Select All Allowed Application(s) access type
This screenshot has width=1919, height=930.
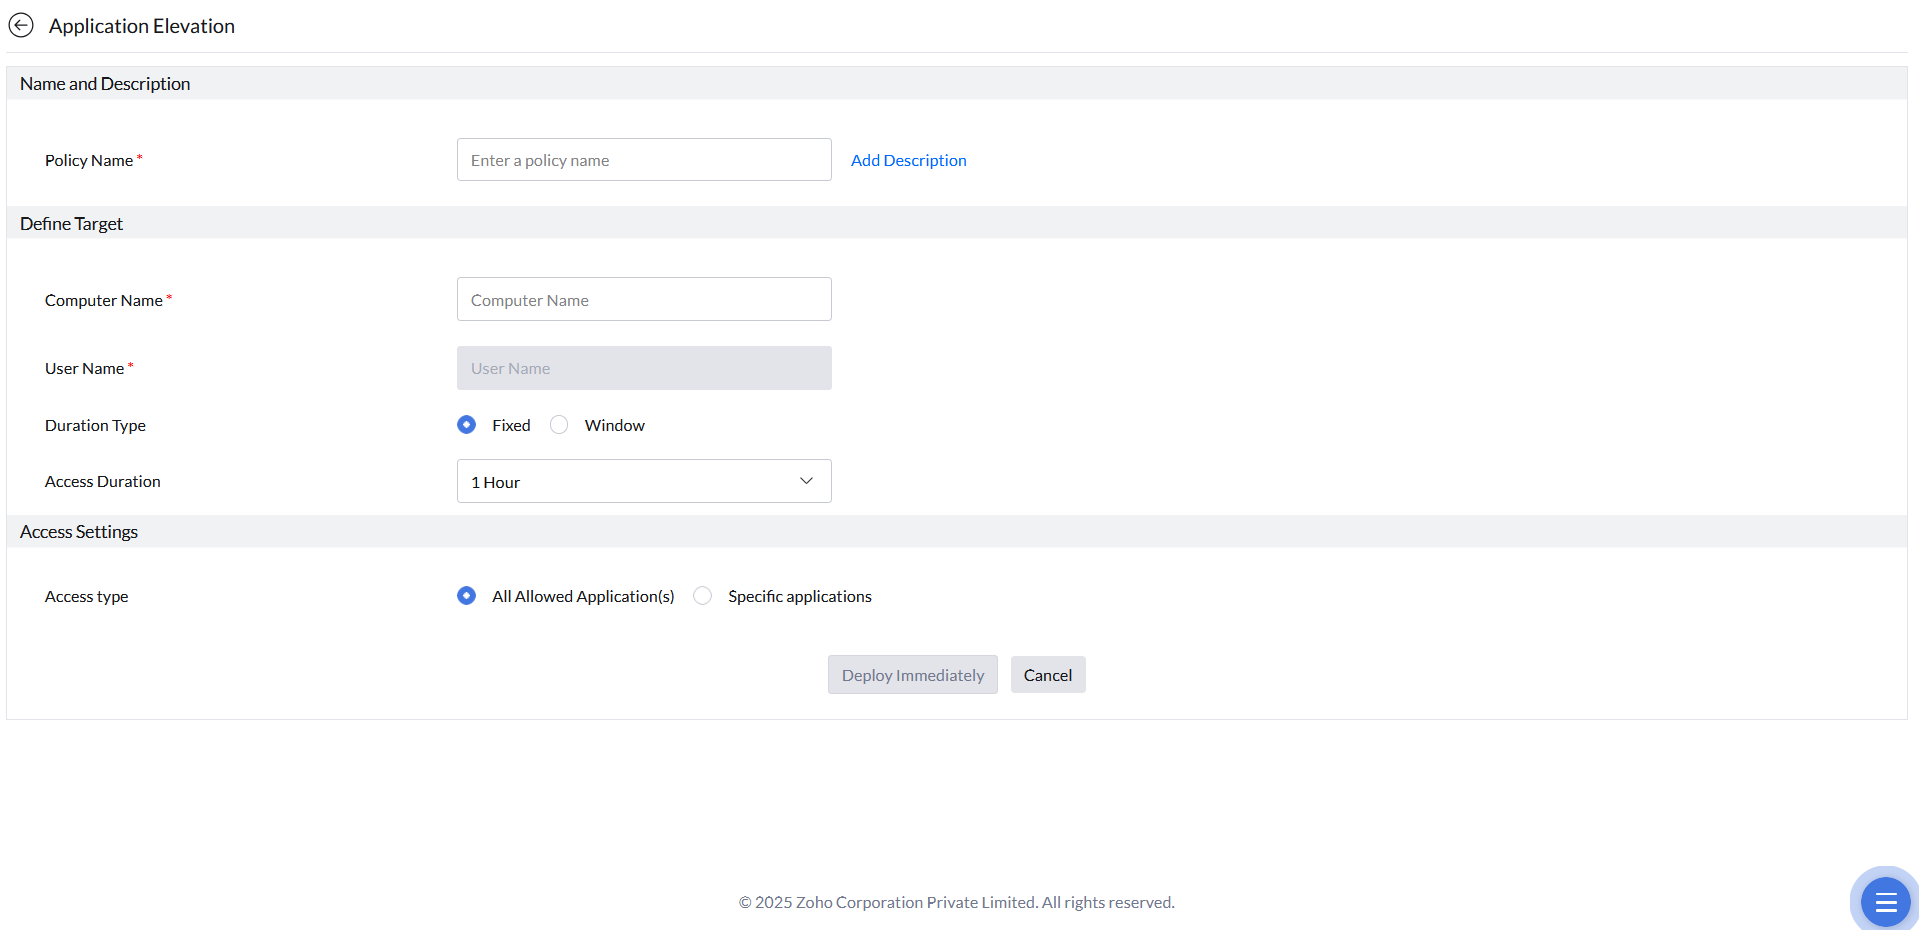point(467,596)
